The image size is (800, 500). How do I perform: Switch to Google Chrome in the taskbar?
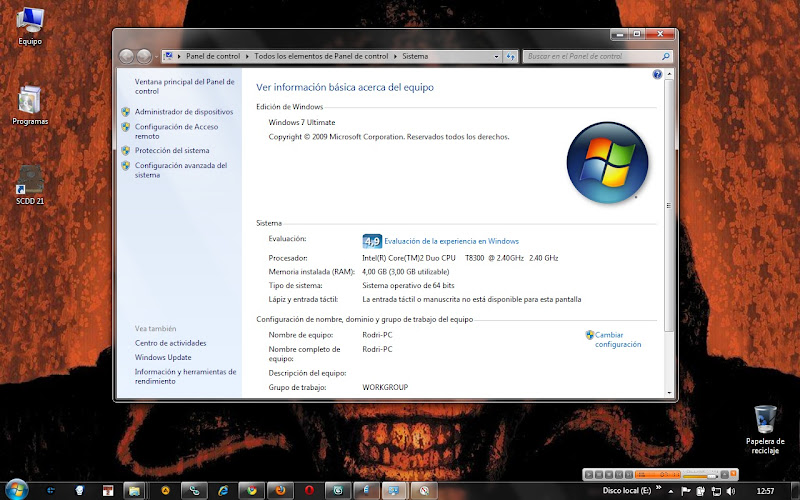click(252, 491)
